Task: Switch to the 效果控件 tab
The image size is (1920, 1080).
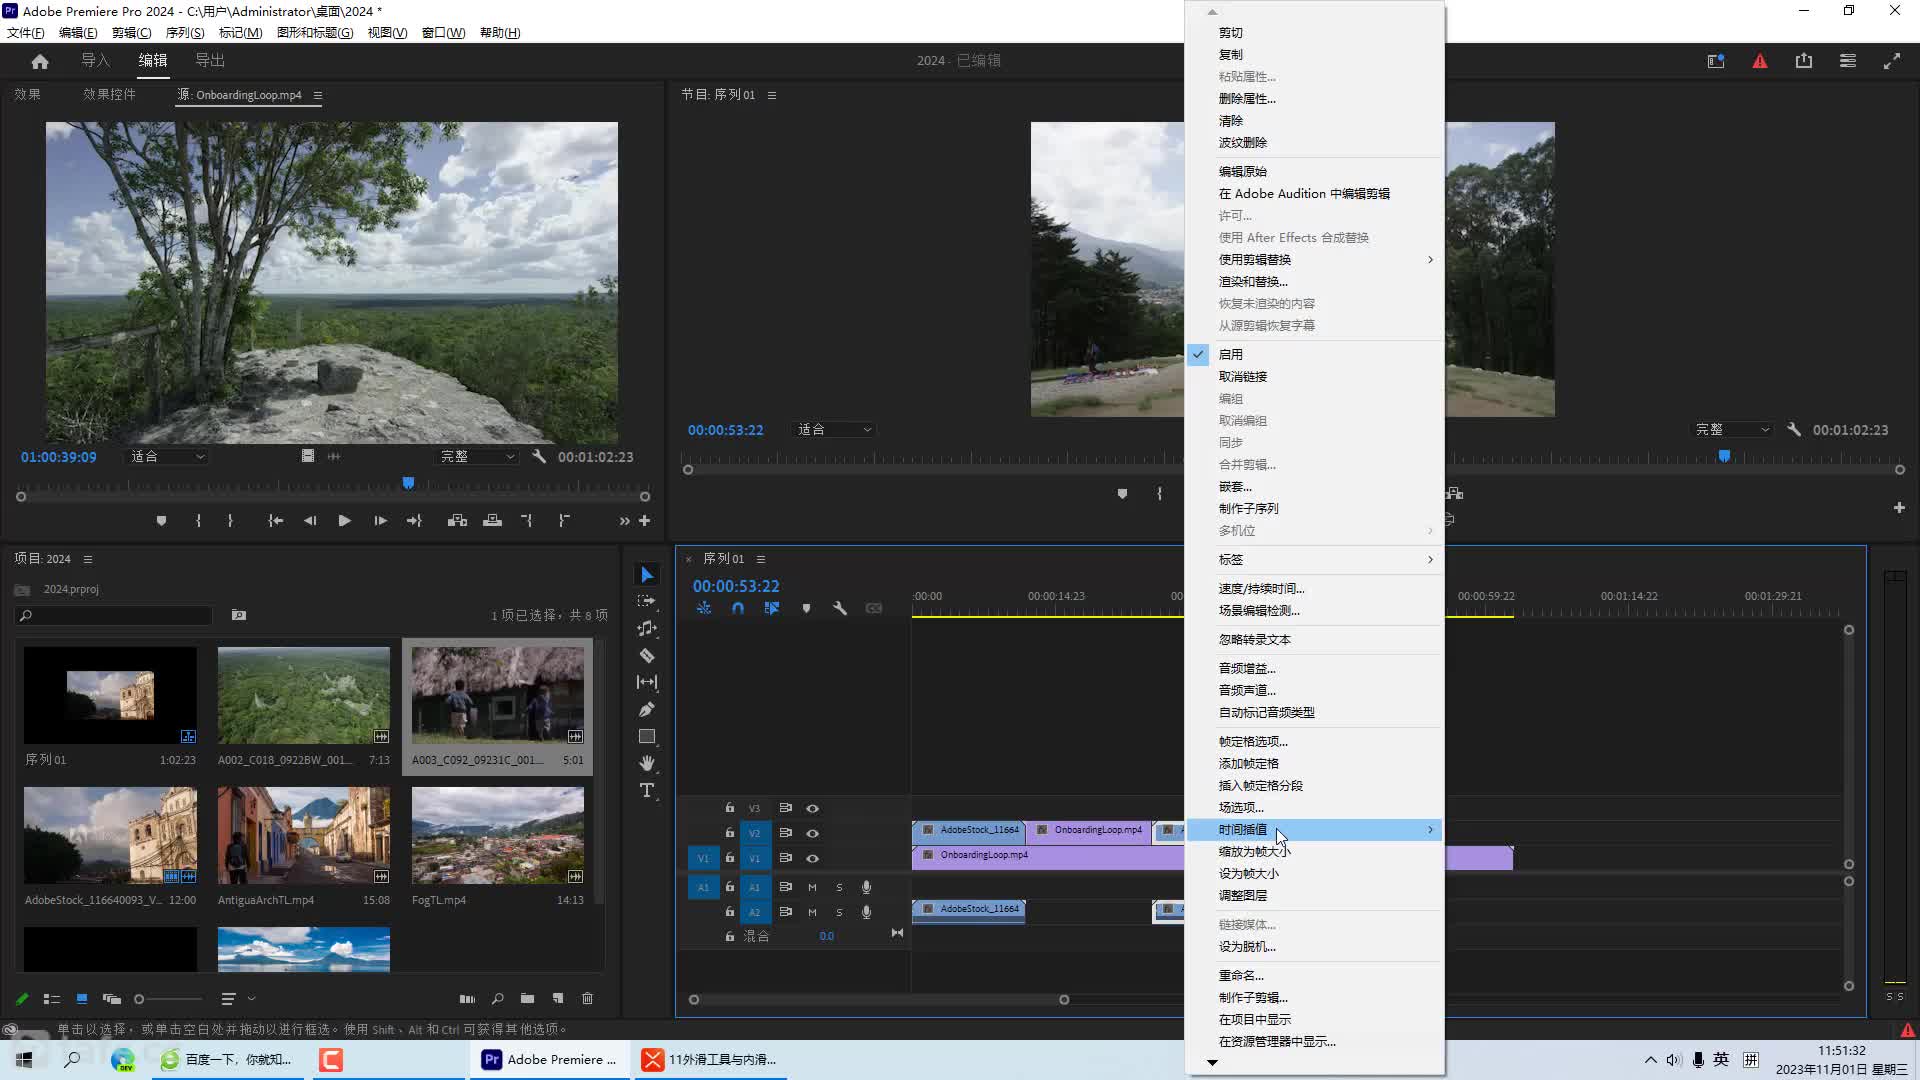Action: coord(109,94)
